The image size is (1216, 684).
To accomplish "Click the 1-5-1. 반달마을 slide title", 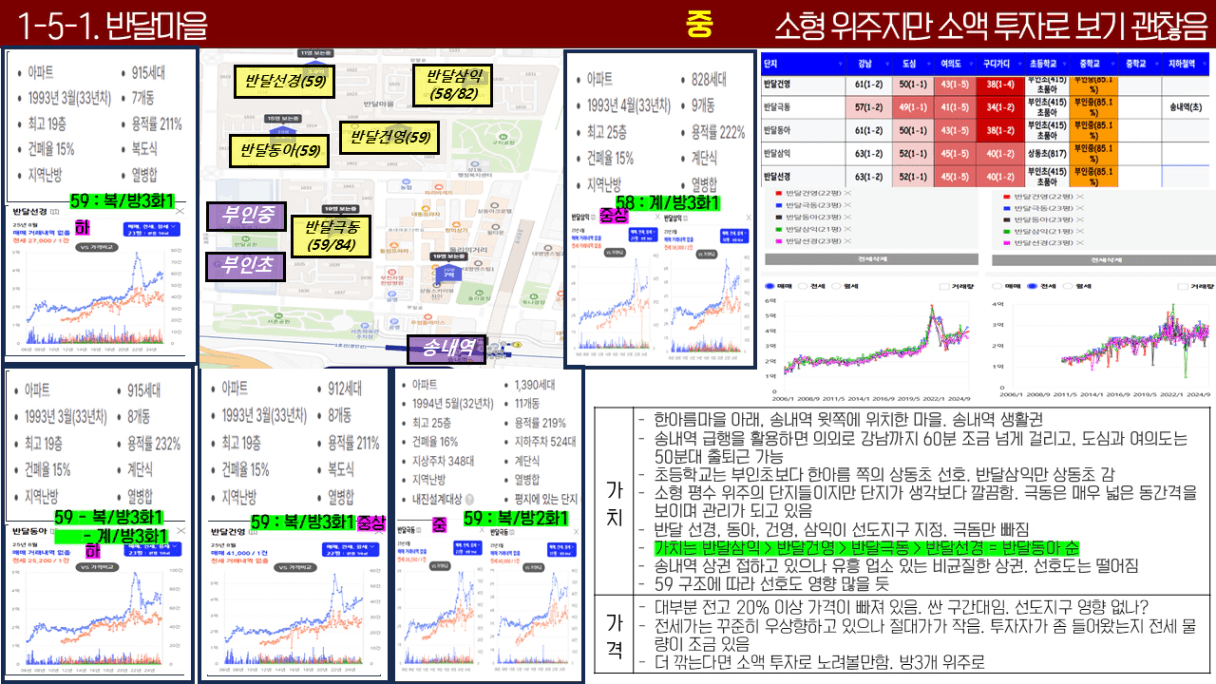I will (x=113, y=26).
